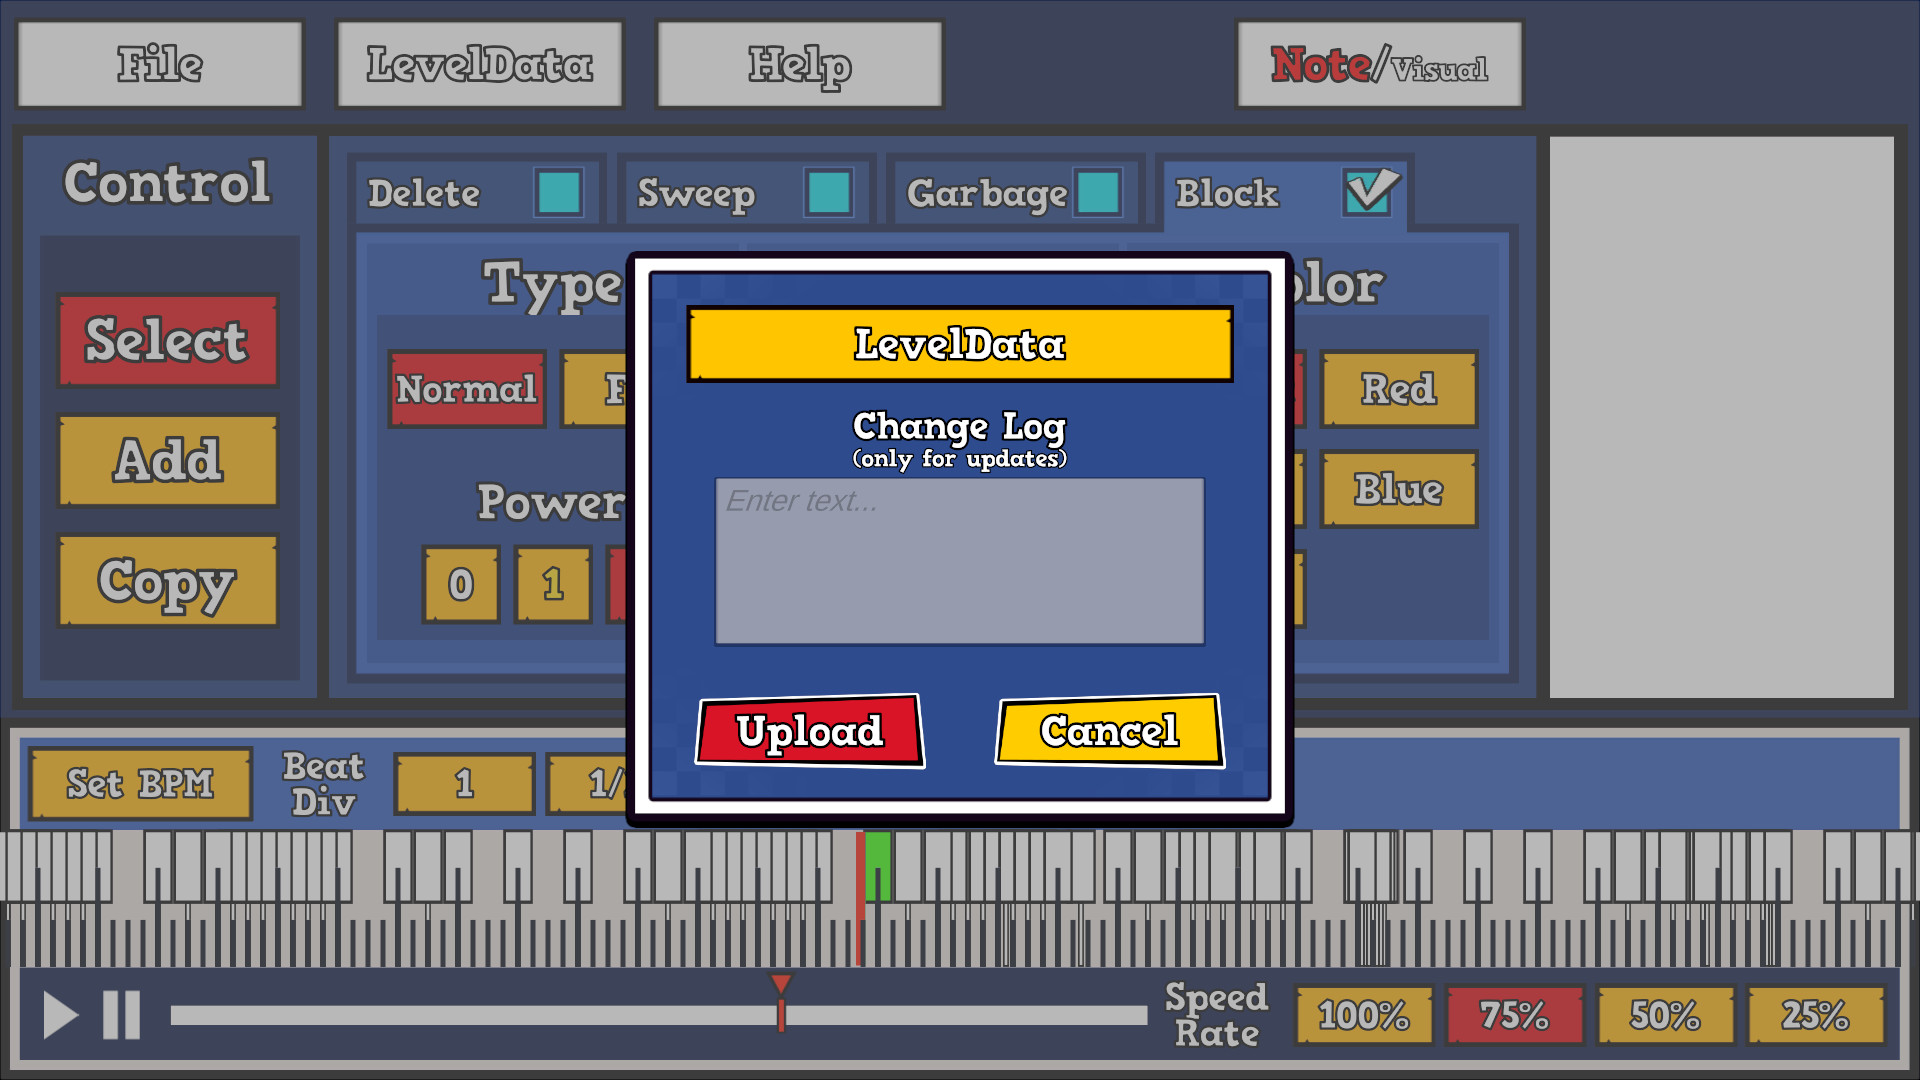This screenshot has height=1080, width=1920.
Task: Open the File menu
Action: tap(160, 63)
